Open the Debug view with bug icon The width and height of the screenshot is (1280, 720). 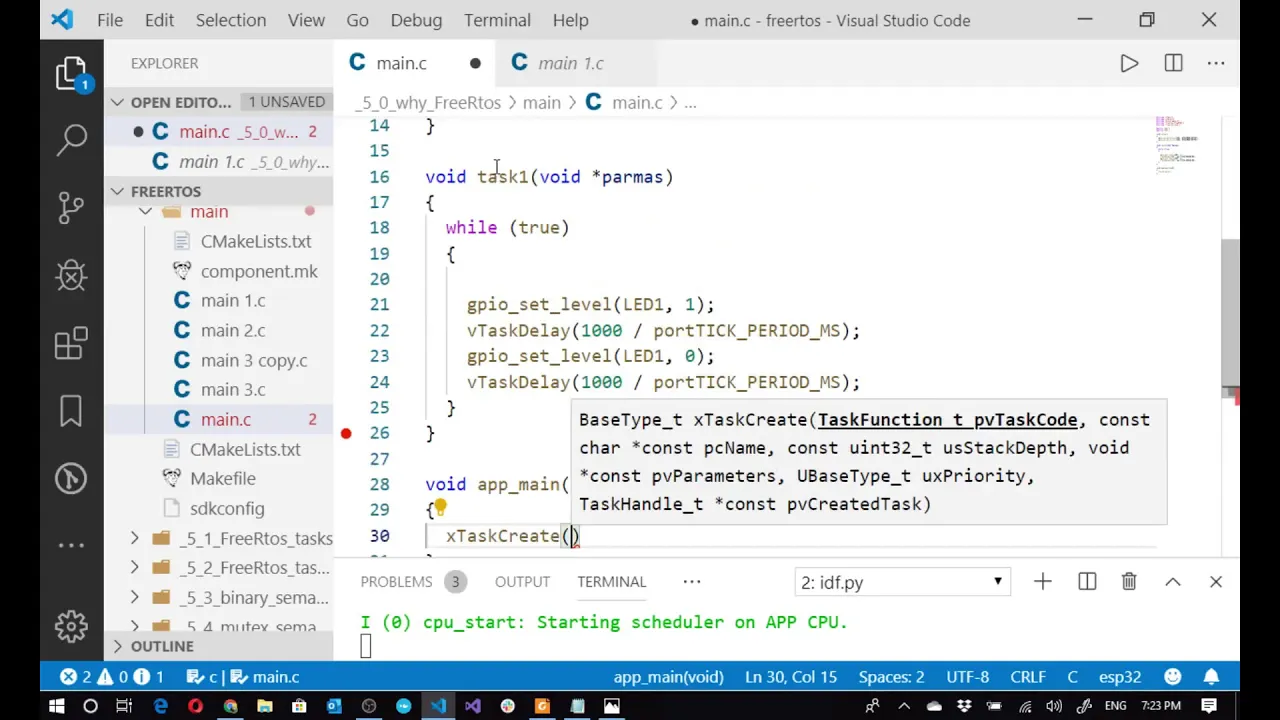[72, 275]
